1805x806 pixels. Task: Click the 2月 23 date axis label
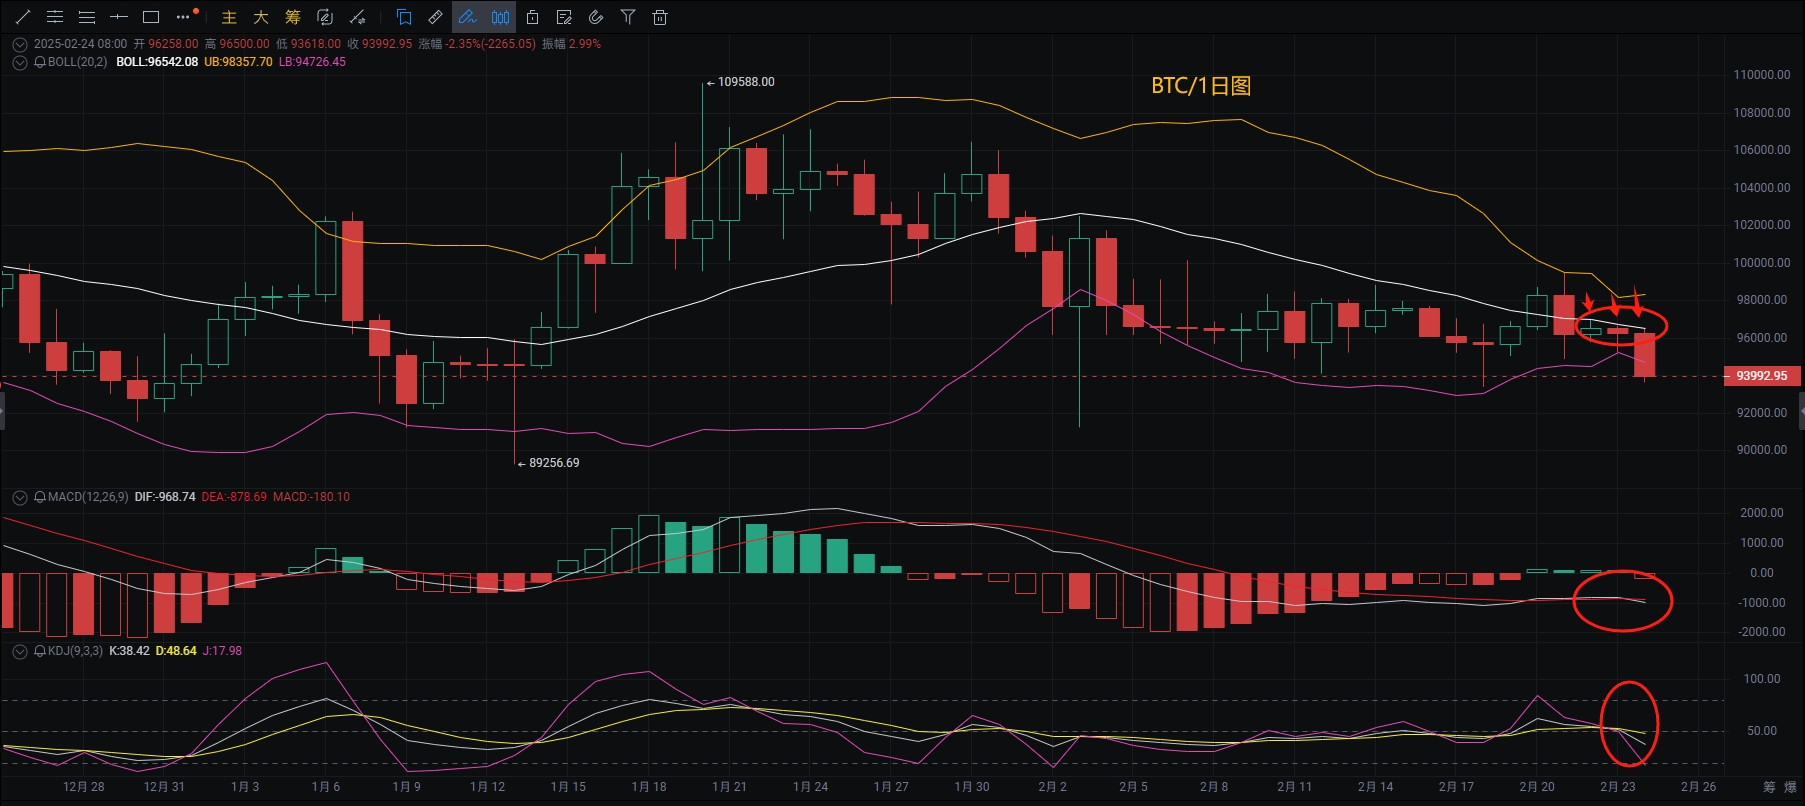point(1617,787)
